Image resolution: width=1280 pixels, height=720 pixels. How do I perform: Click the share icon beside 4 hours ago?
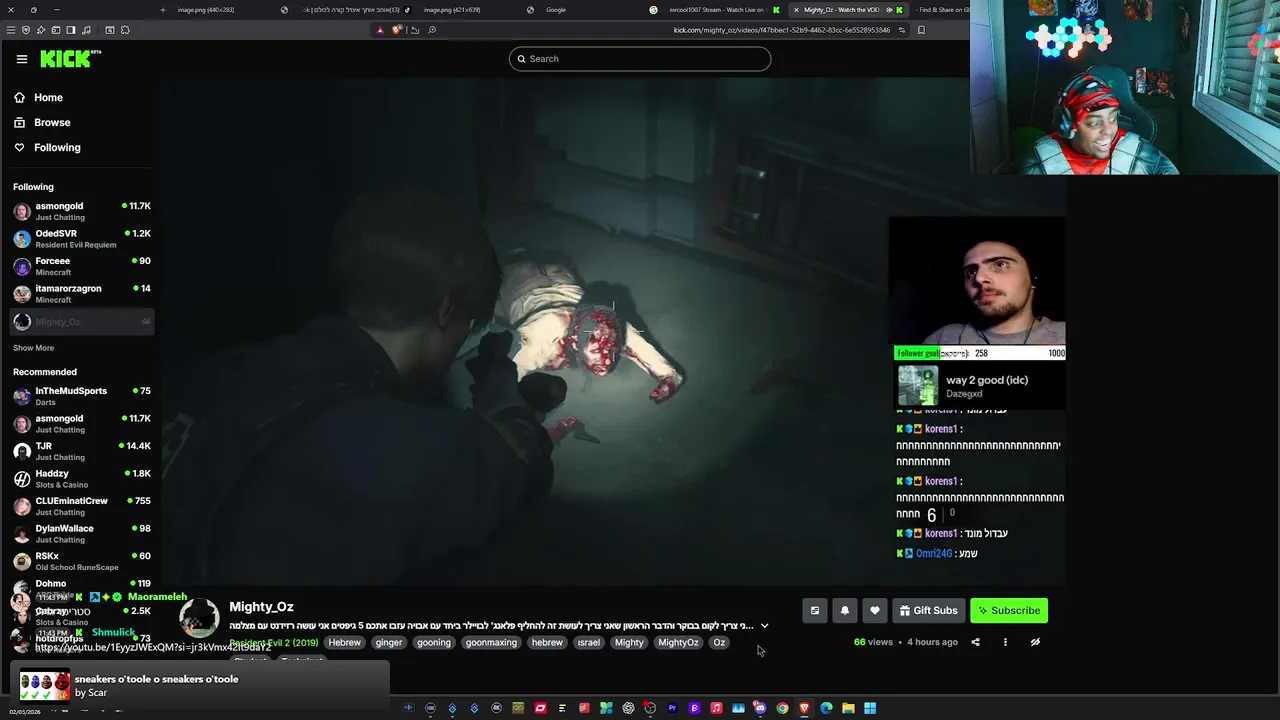pos(975,642)
